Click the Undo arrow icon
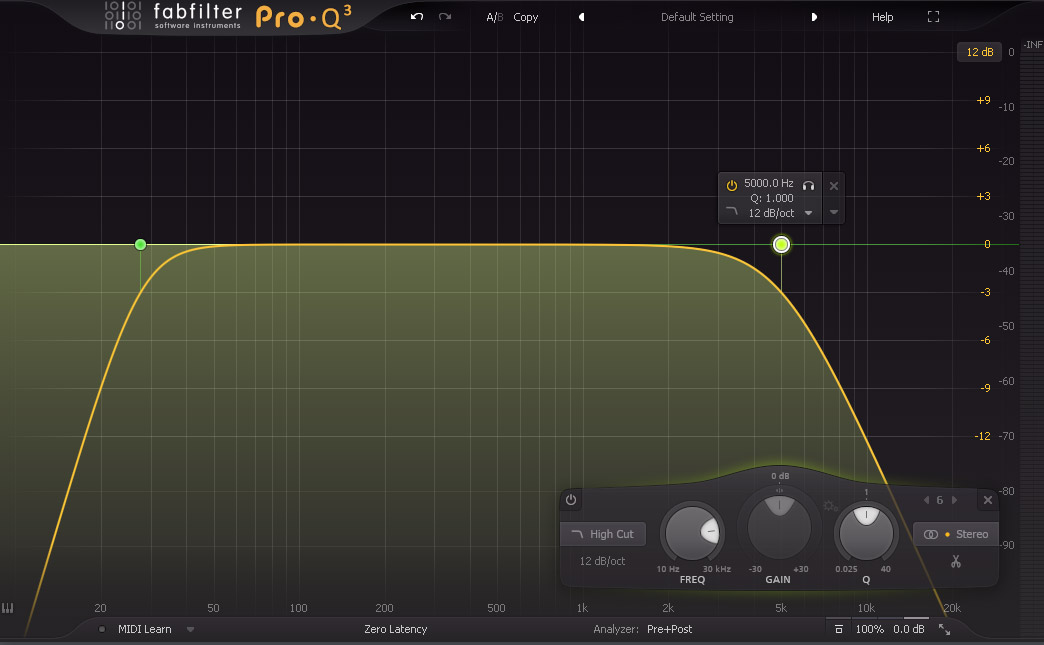 (x=417, y=17)
